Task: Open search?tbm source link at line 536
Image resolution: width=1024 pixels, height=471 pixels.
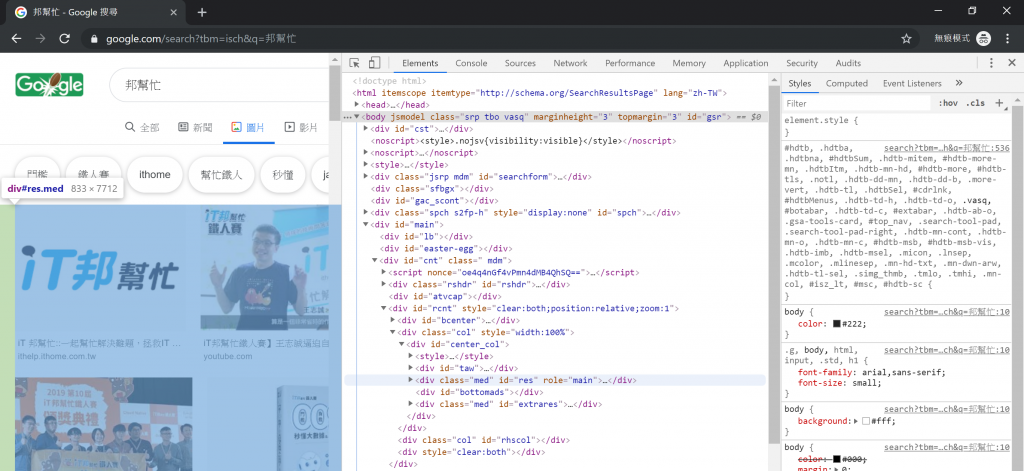Action: tap(946, 148)
